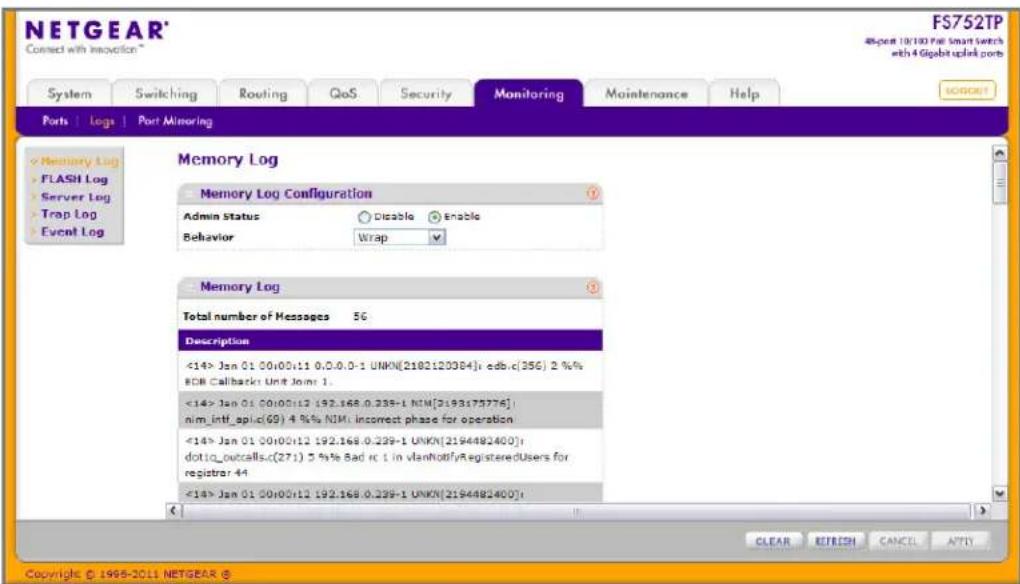The height and width of the screenshot is (584, 1020).
Task: Click the vertical scrollbar up arrow
Action: [999, 153]
